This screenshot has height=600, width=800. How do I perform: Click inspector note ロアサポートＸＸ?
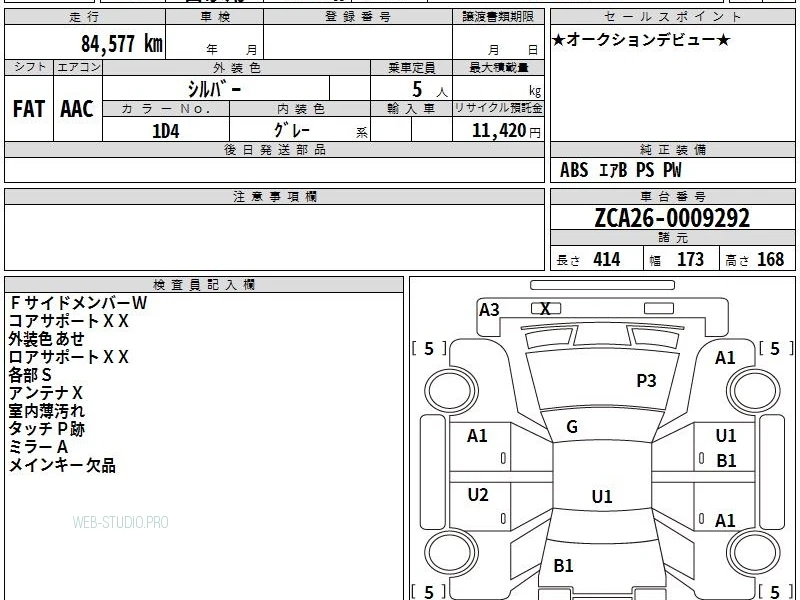(x=69, y=357)
